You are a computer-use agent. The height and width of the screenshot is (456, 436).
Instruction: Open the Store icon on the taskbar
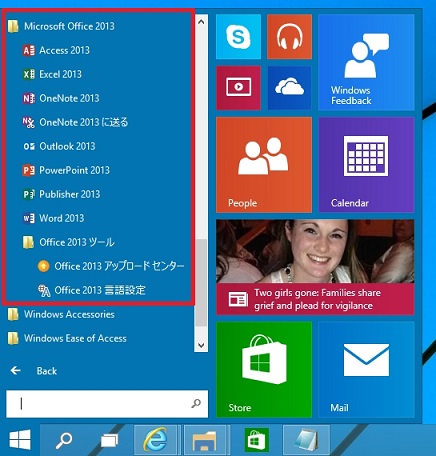(x=256, y=440)
